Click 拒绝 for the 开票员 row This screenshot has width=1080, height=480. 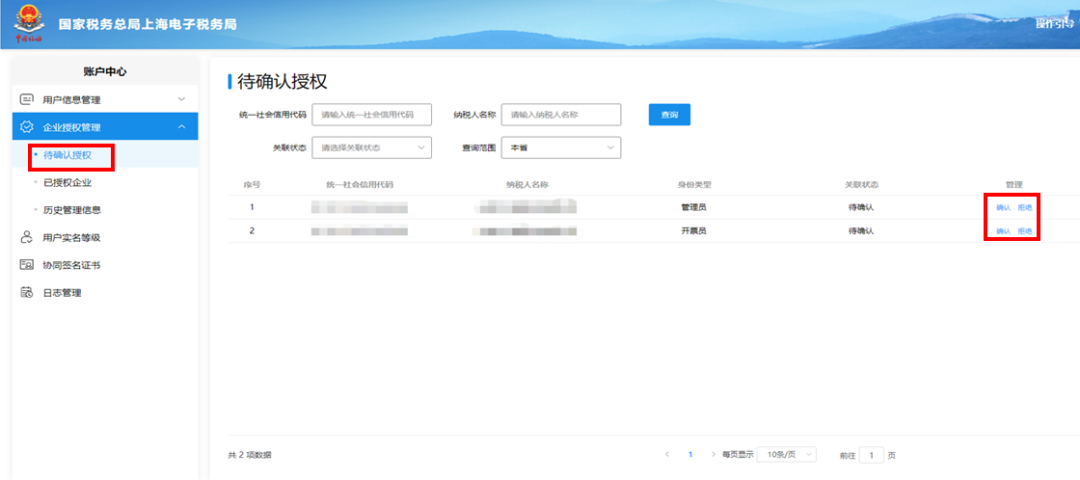[x=1025, y=231]
